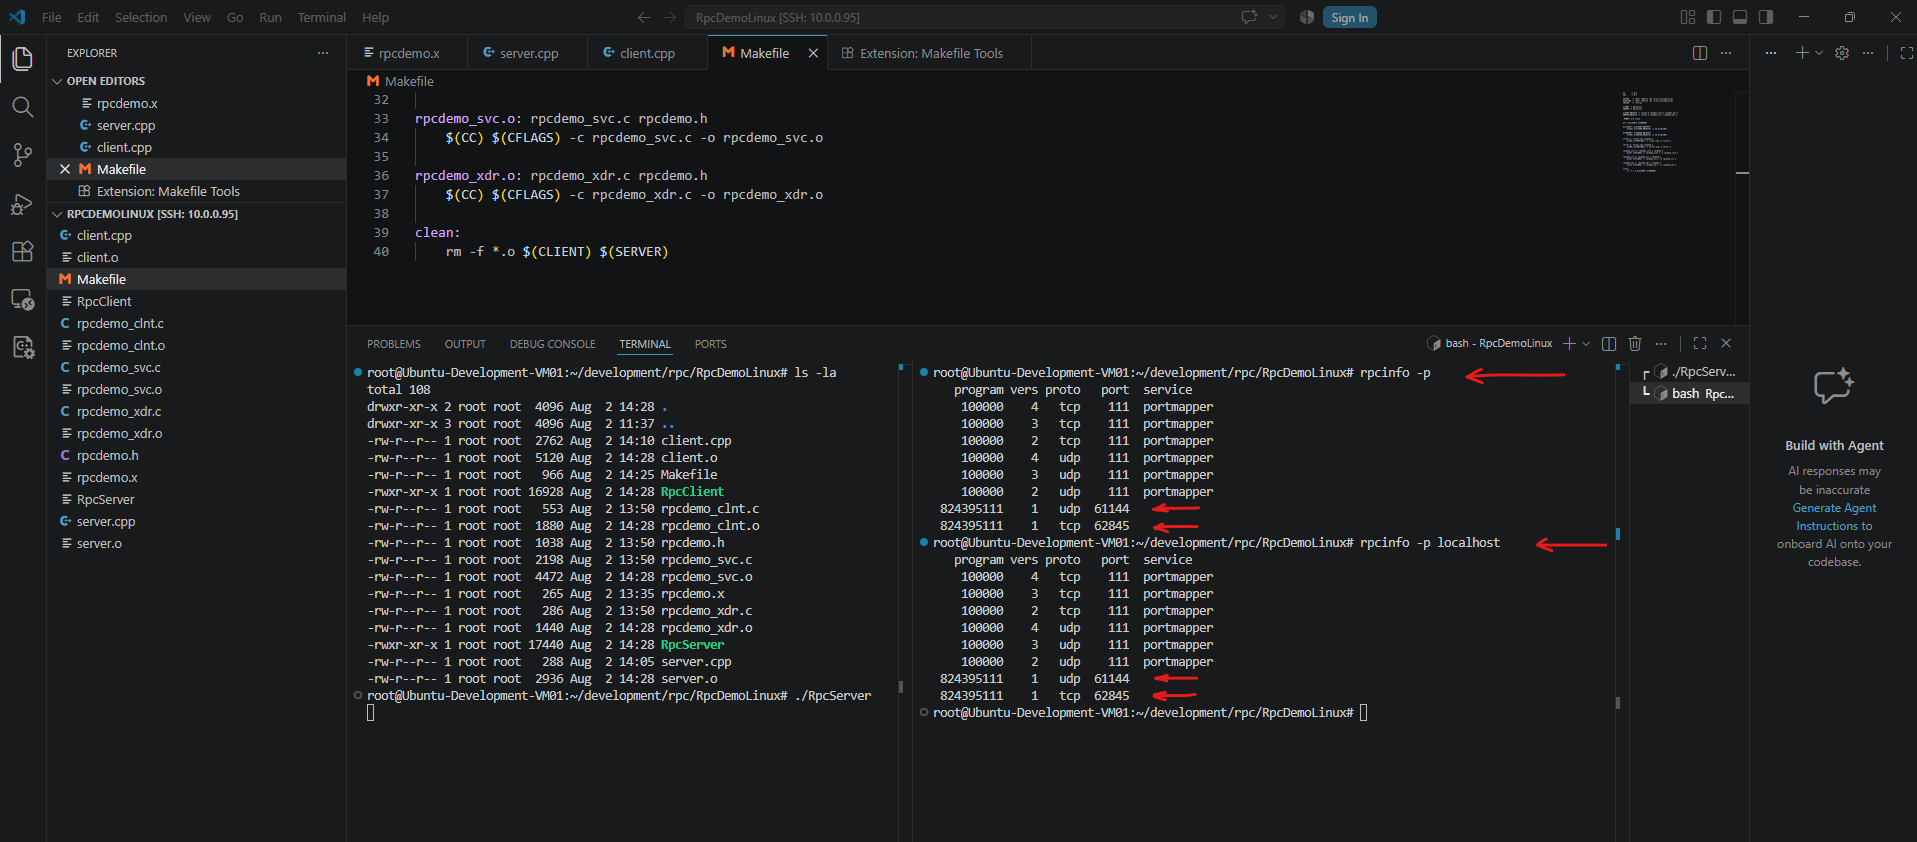
Task: Open the terminal launch profile dropdown arrow
Action: click(x=1586, y=343)
